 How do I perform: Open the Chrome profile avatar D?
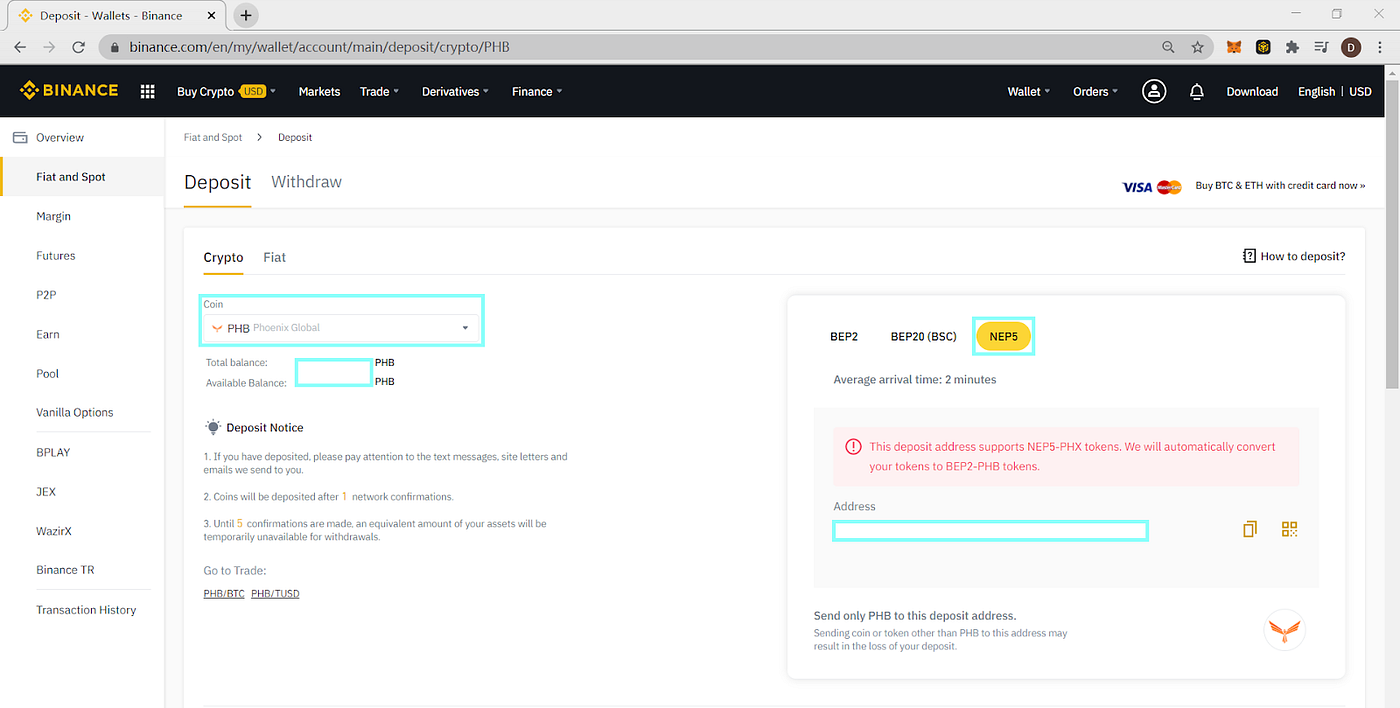(x=1351, y=47)
